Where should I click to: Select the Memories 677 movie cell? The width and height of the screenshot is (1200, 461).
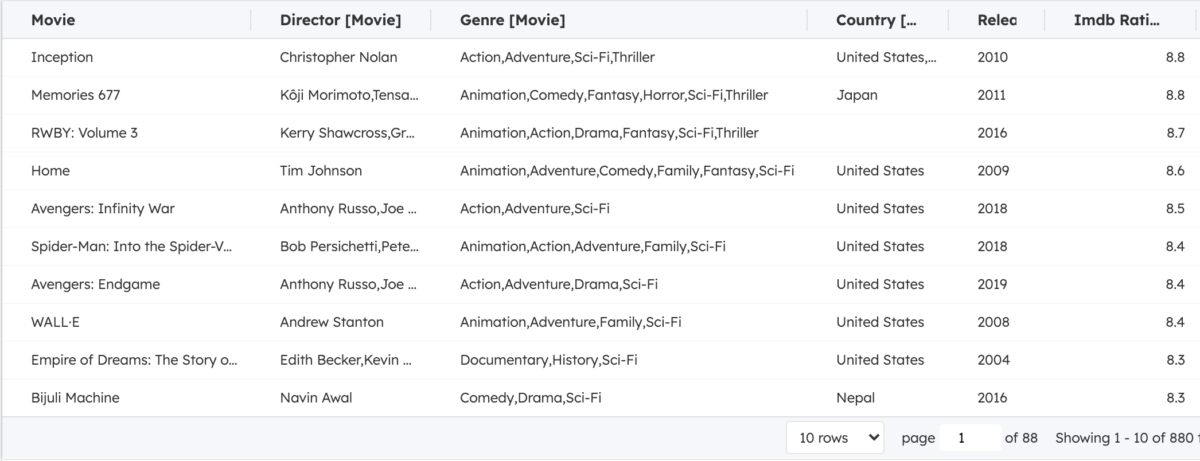point(76,95)
